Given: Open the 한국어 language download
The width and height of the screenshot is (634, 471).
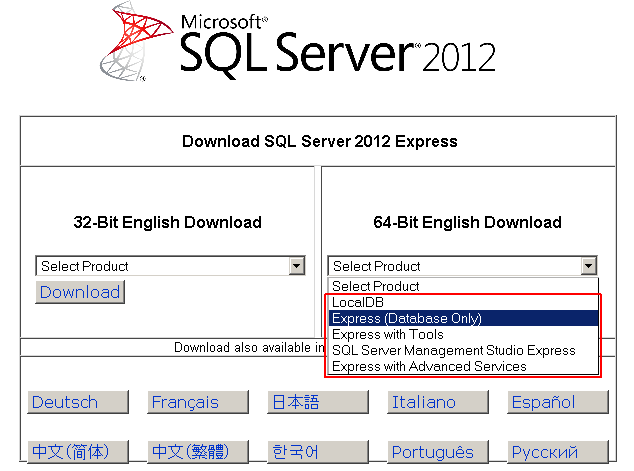Looking at the screenshot, I should (x=318, y=452).
